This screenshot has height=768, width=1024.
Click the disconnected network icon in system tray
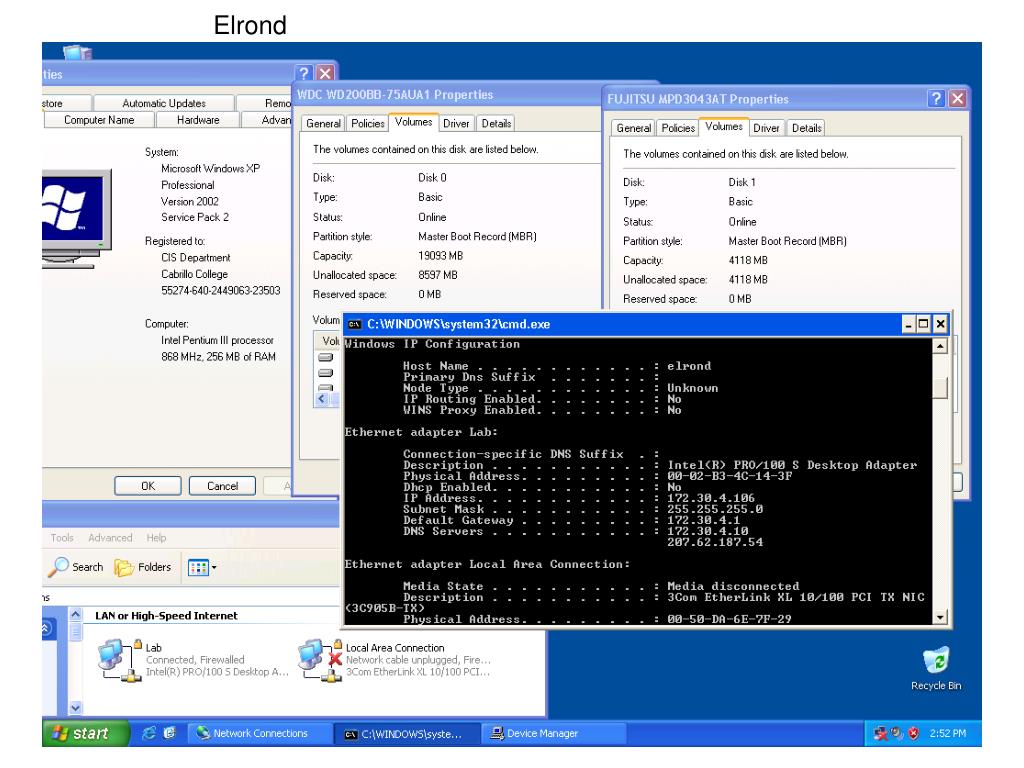click(x=881, y=733)
